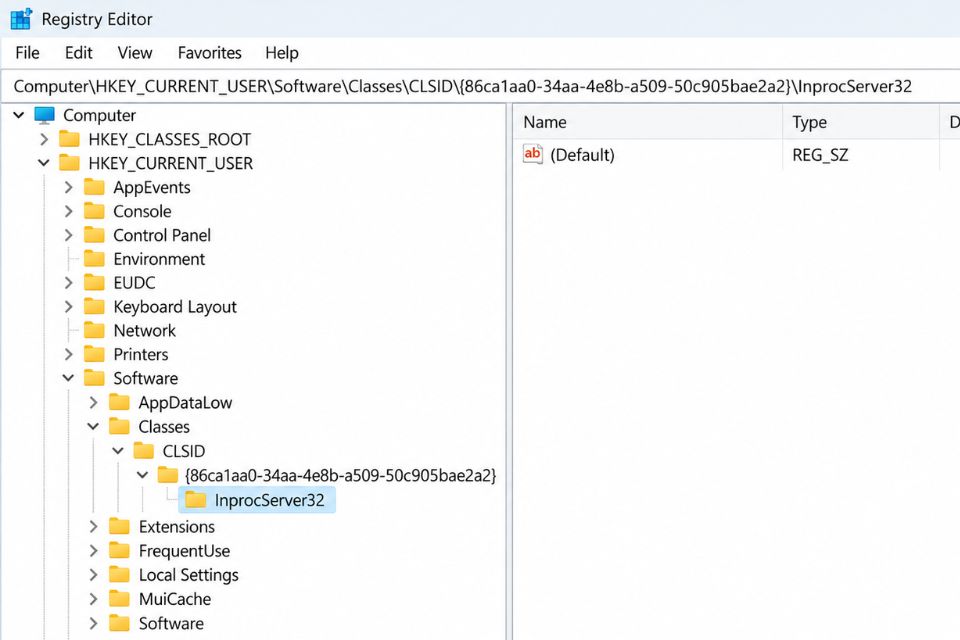The height and width of the screenshot is (640, 960).
Task: Click the REG_SZ type cell
Action: [x=820, y=155]
